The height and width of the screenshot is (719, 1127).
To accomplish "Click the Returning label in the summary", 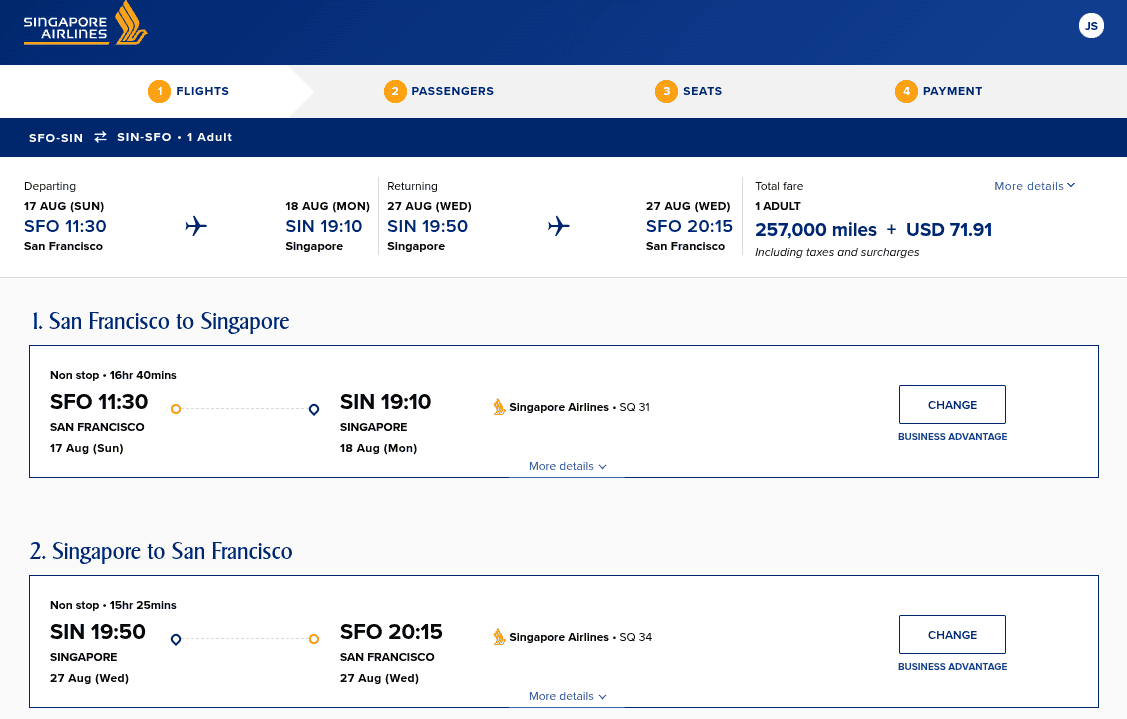I will coord(412,186).
